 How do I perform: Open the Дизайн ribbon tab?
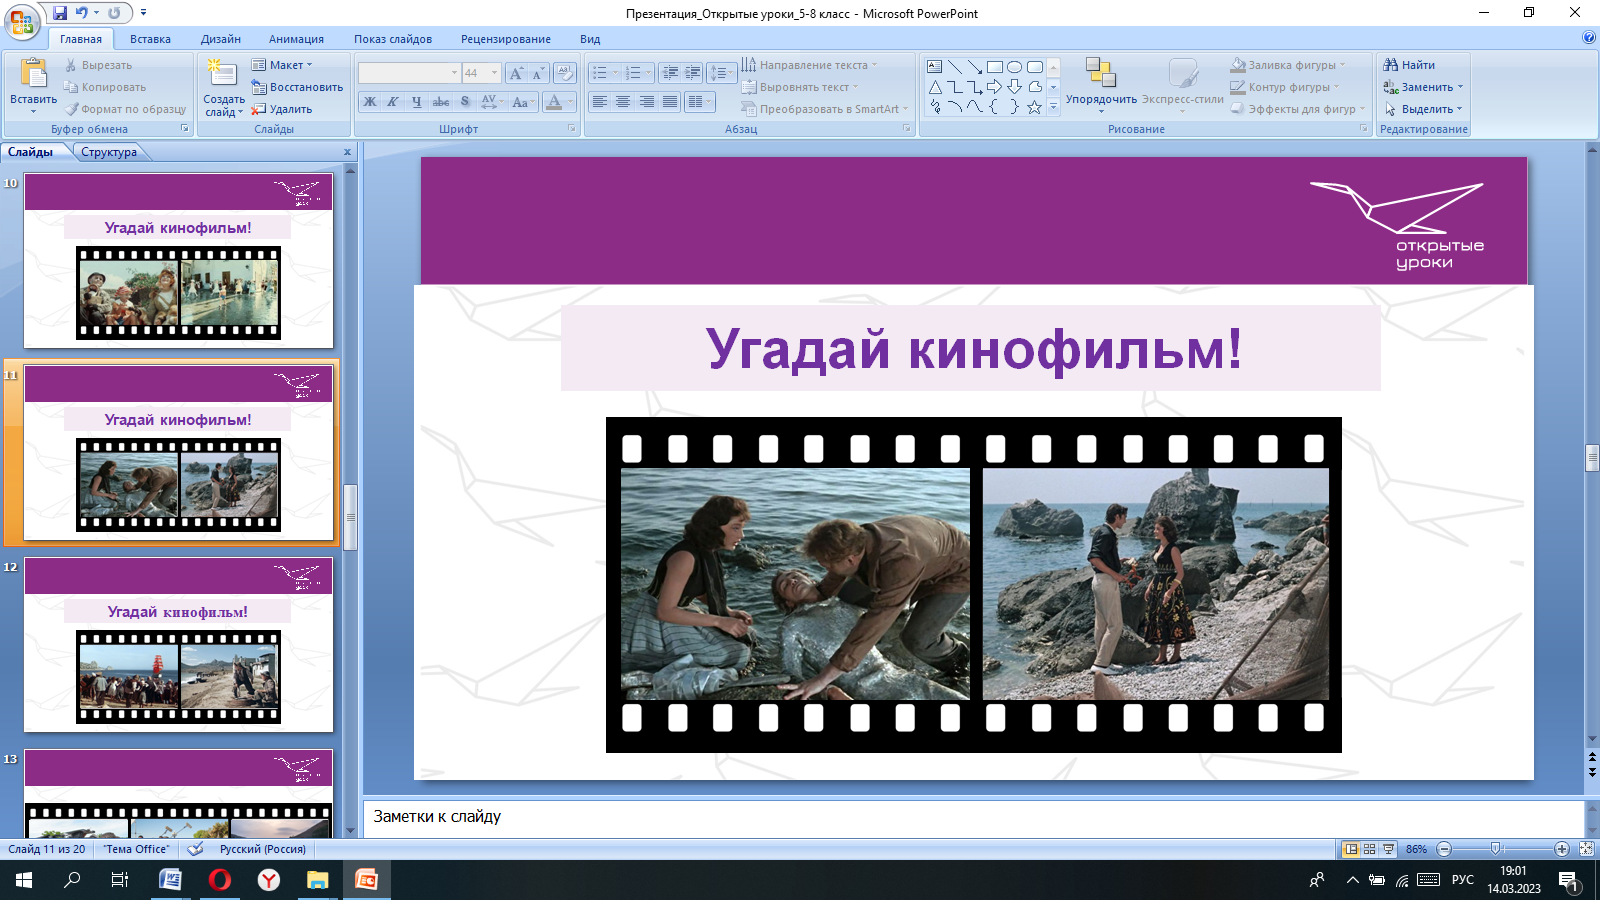pos(221,39)
